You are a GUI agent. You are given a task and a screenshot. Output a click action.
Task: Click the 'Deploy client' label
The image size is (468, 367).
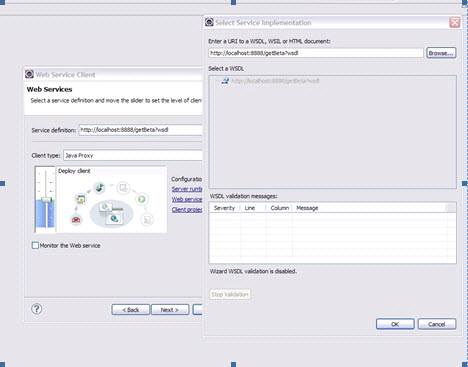click(x=74, y=171)
